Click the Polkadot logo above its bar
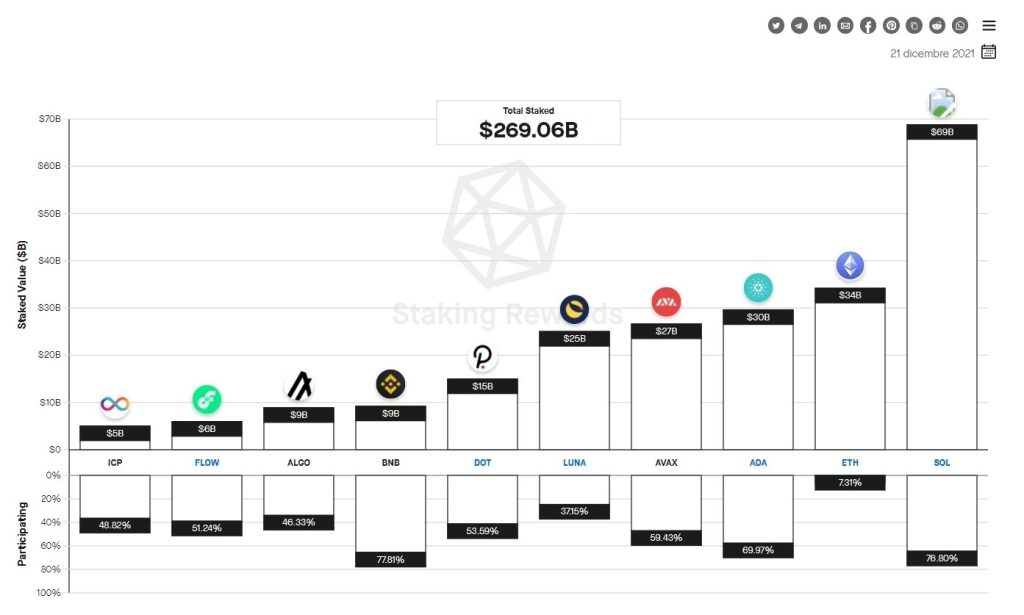The image size is (1024, 615). click(482, 357)
